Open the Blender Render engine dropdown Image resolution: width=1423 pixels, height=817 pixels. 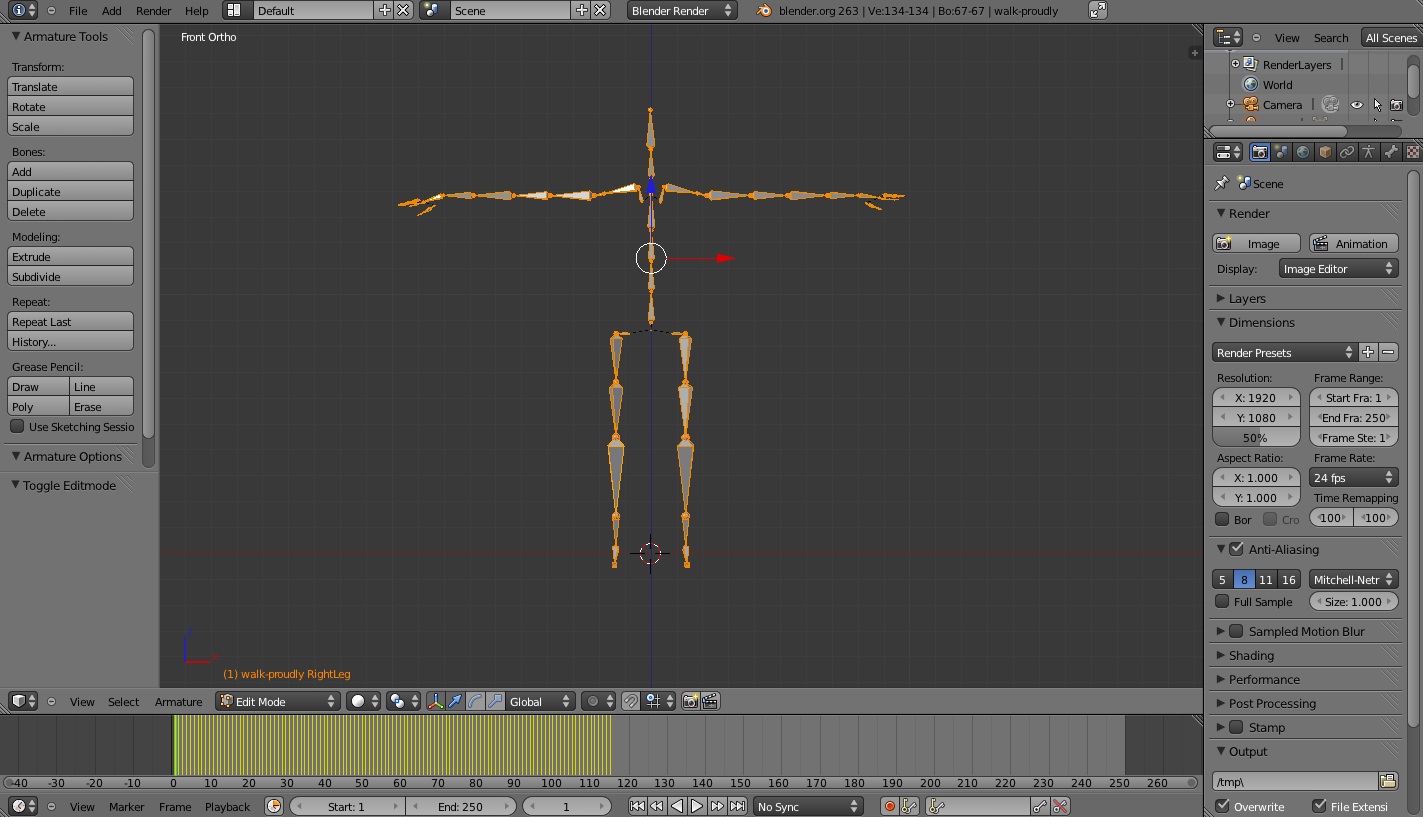[x=681, y=11]
